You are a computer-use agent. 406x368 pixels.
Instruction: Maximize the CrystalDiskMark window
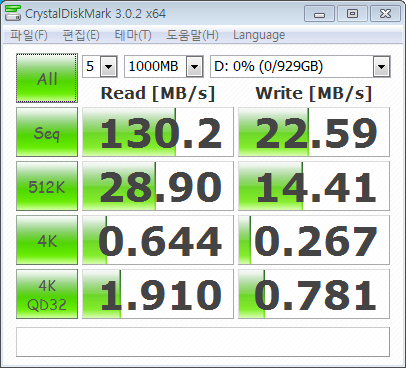[x=352, y=14]
